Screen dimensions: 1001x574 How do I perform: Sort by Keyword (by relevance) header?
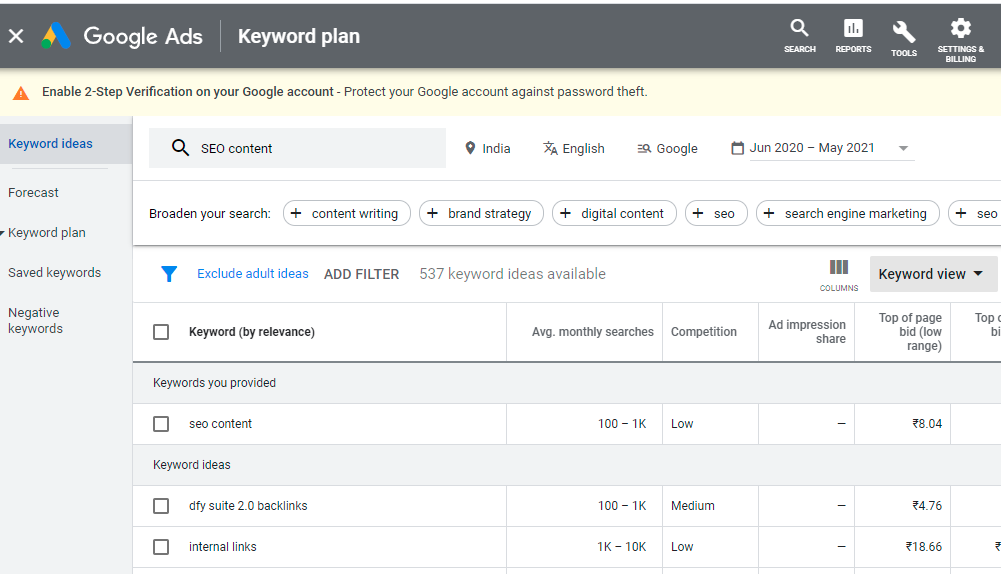[252, 332]
